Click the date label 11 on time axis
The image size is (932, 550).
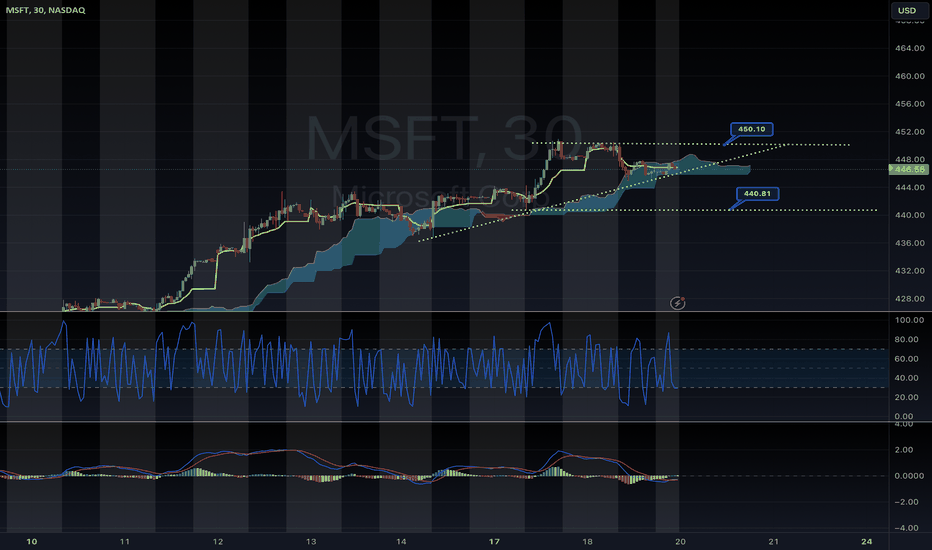(x=125, y=541)
